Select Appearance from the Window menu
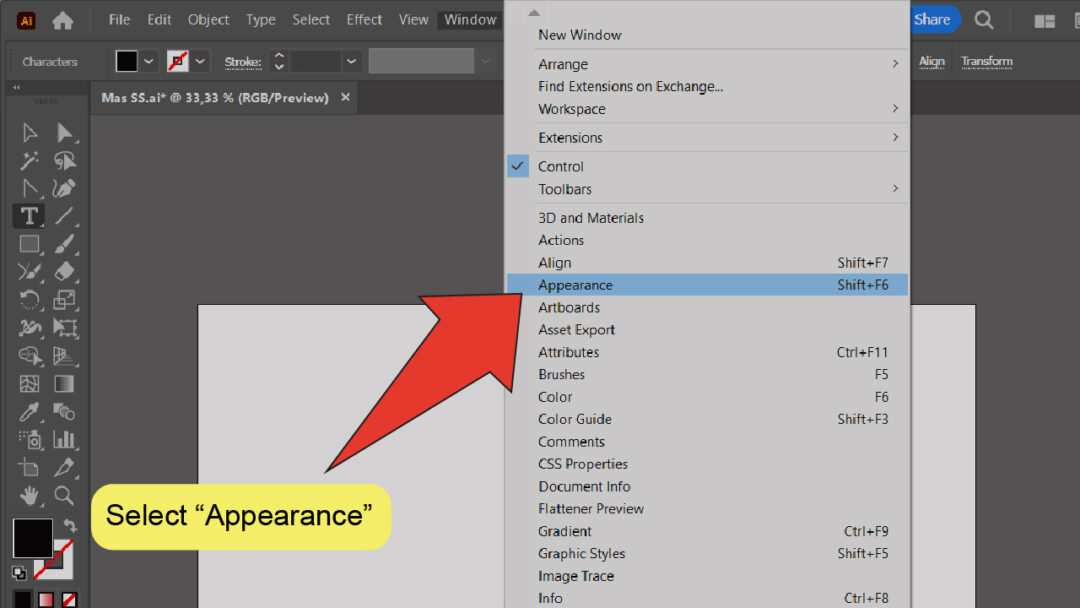 (x=576, y=284)
